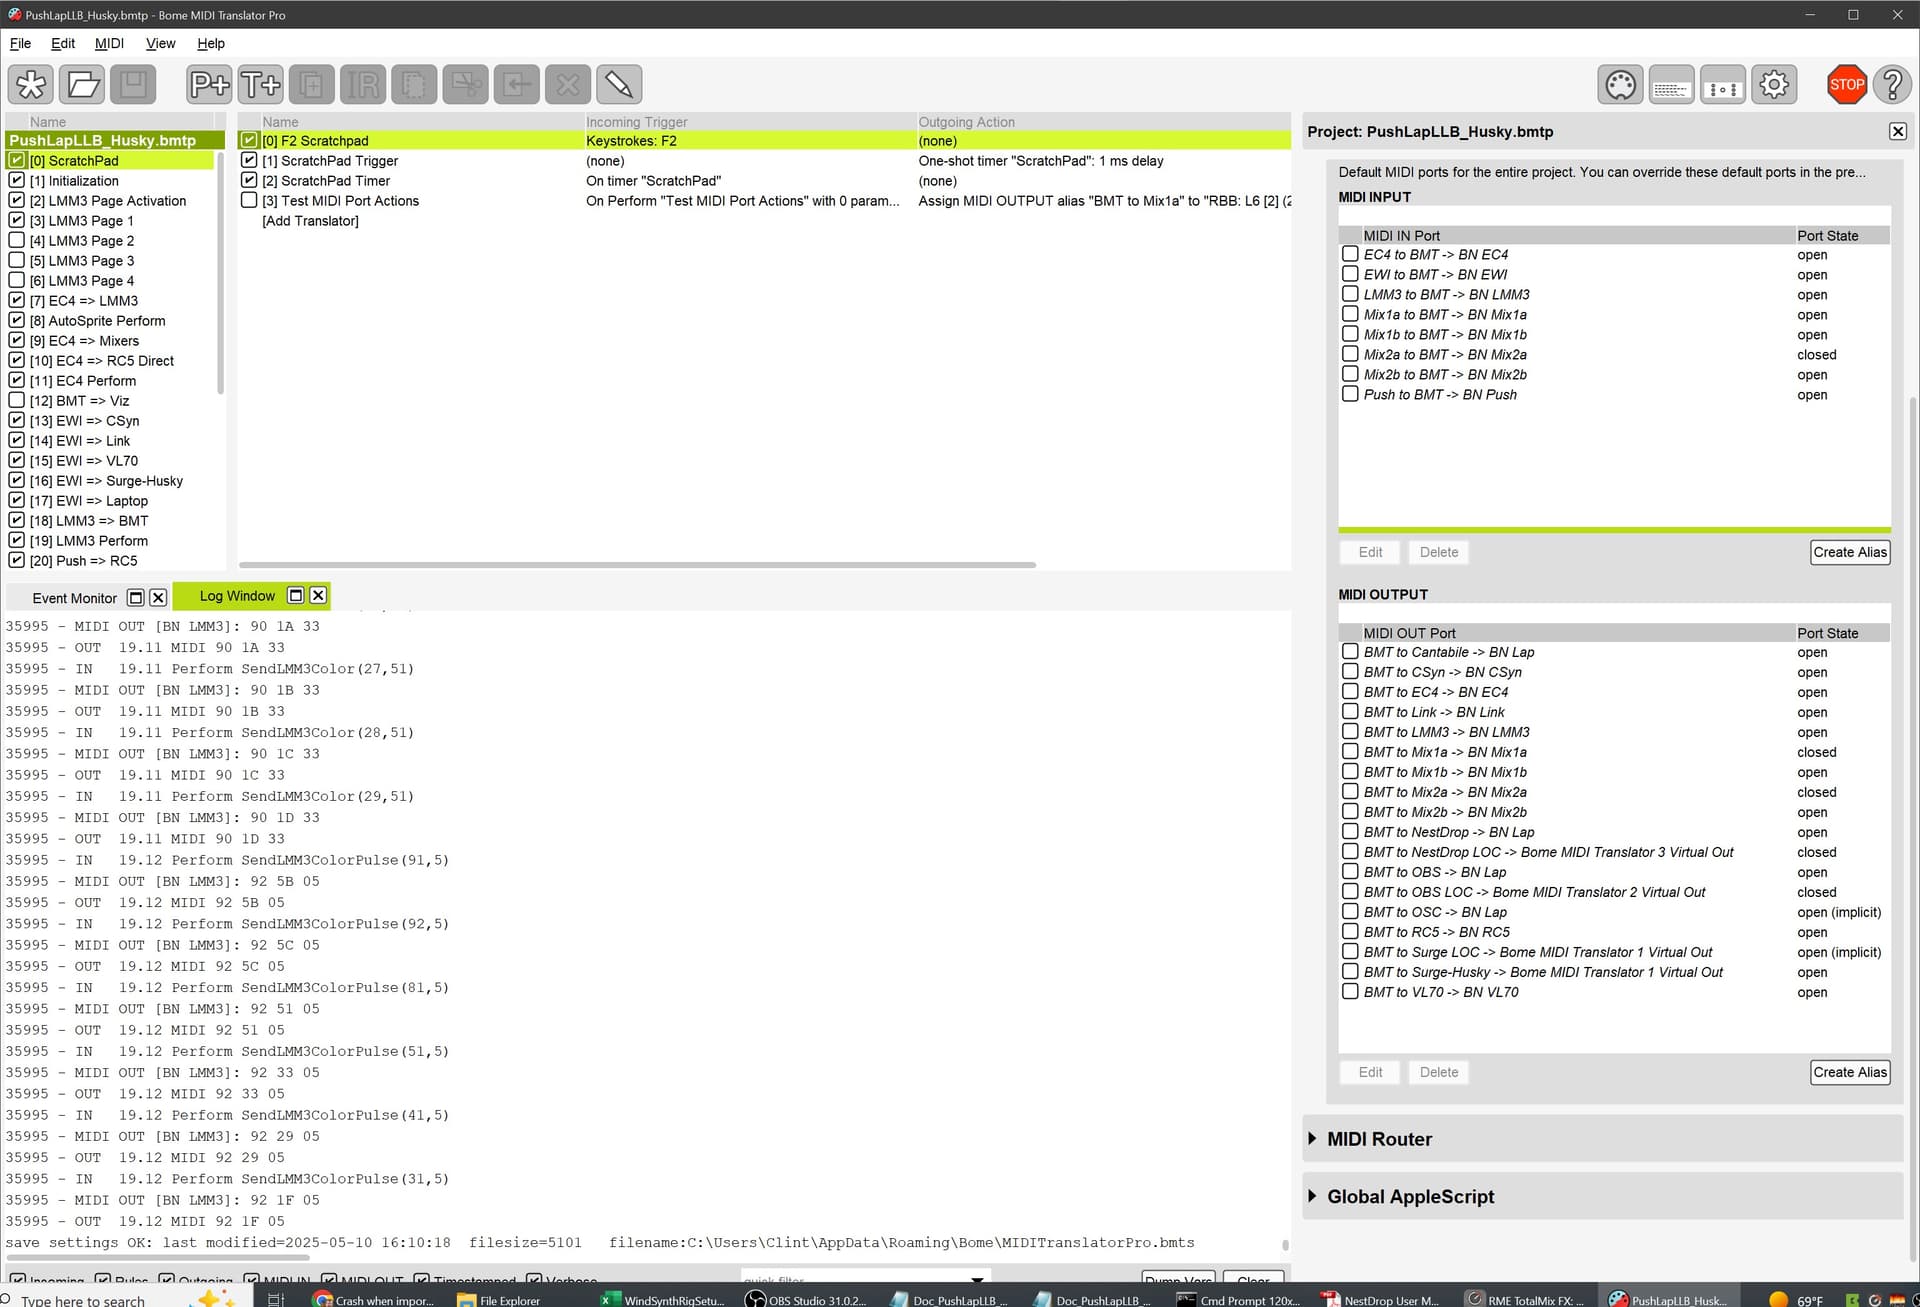Switch to the Event Monitor tab
Viewport: 1920px width, 1307px height.
tap(74, 598)
